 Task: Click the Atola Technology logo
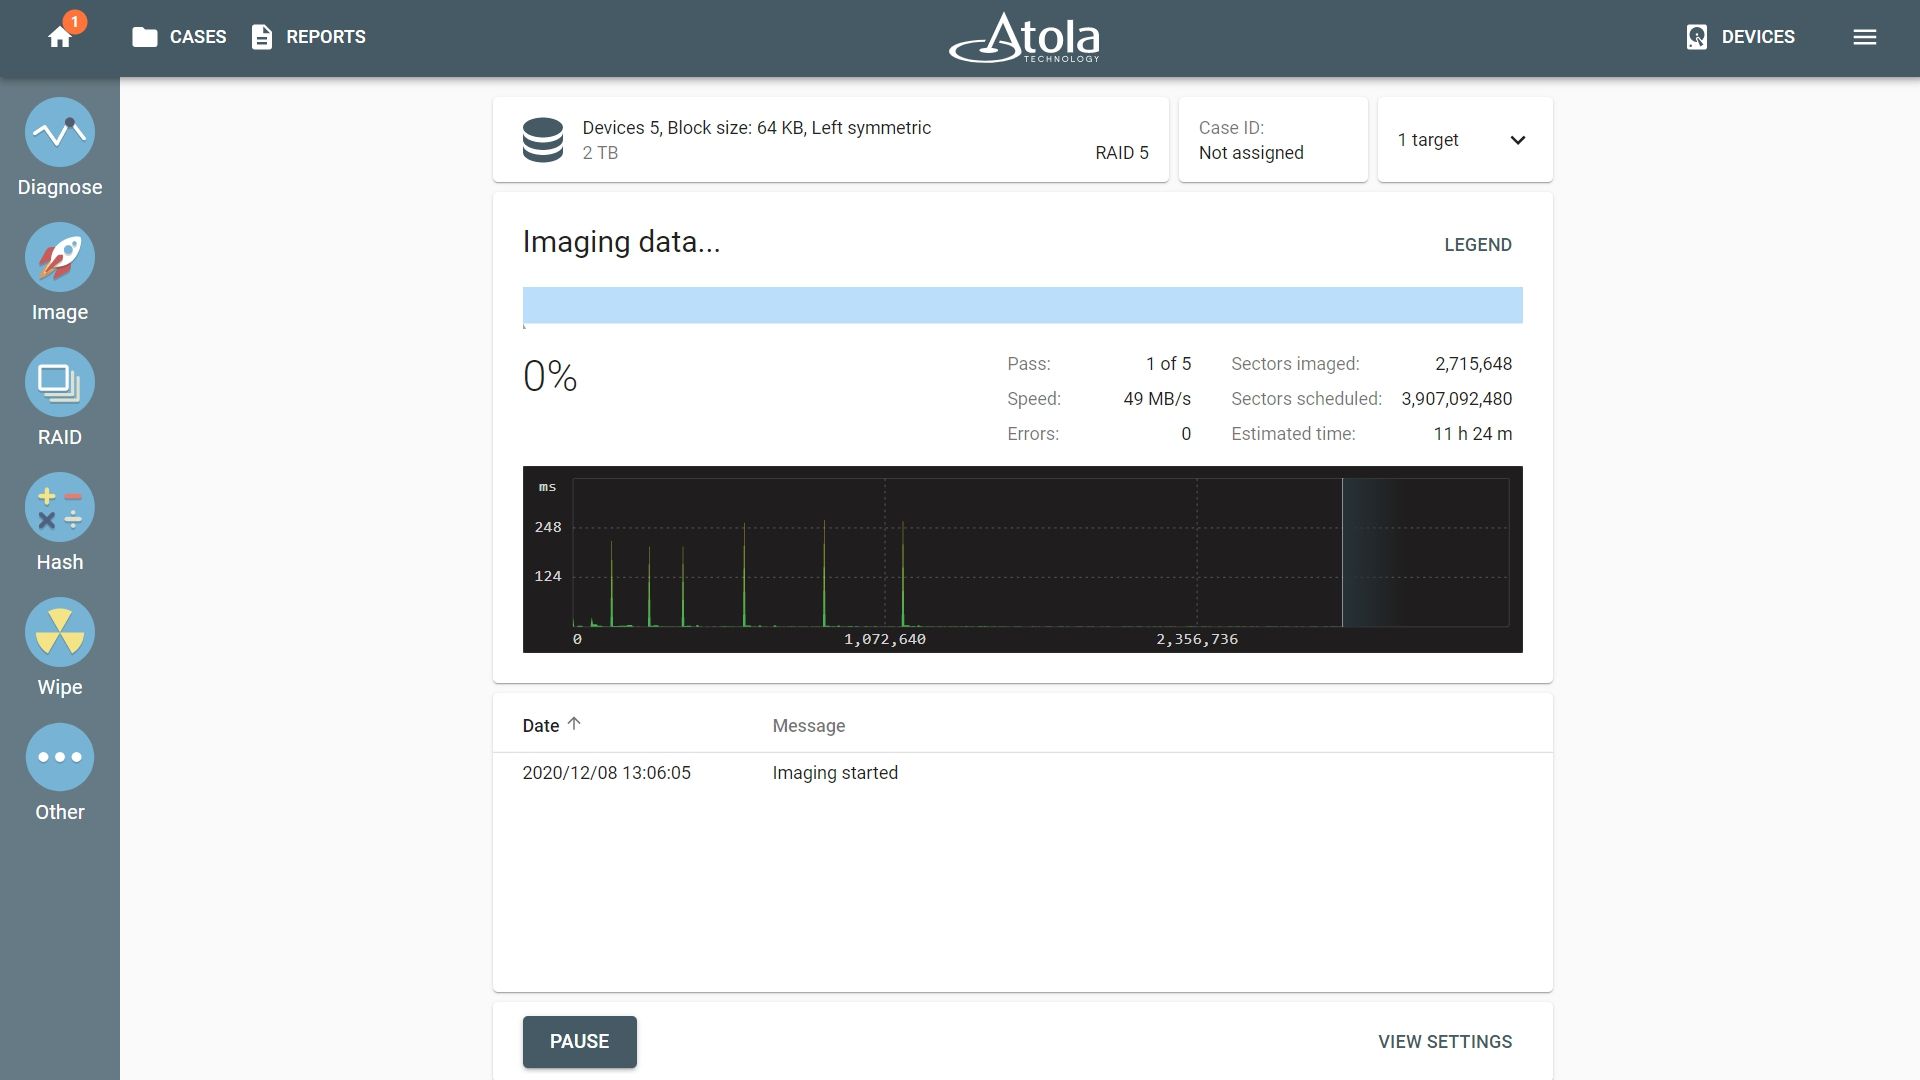1024,38
